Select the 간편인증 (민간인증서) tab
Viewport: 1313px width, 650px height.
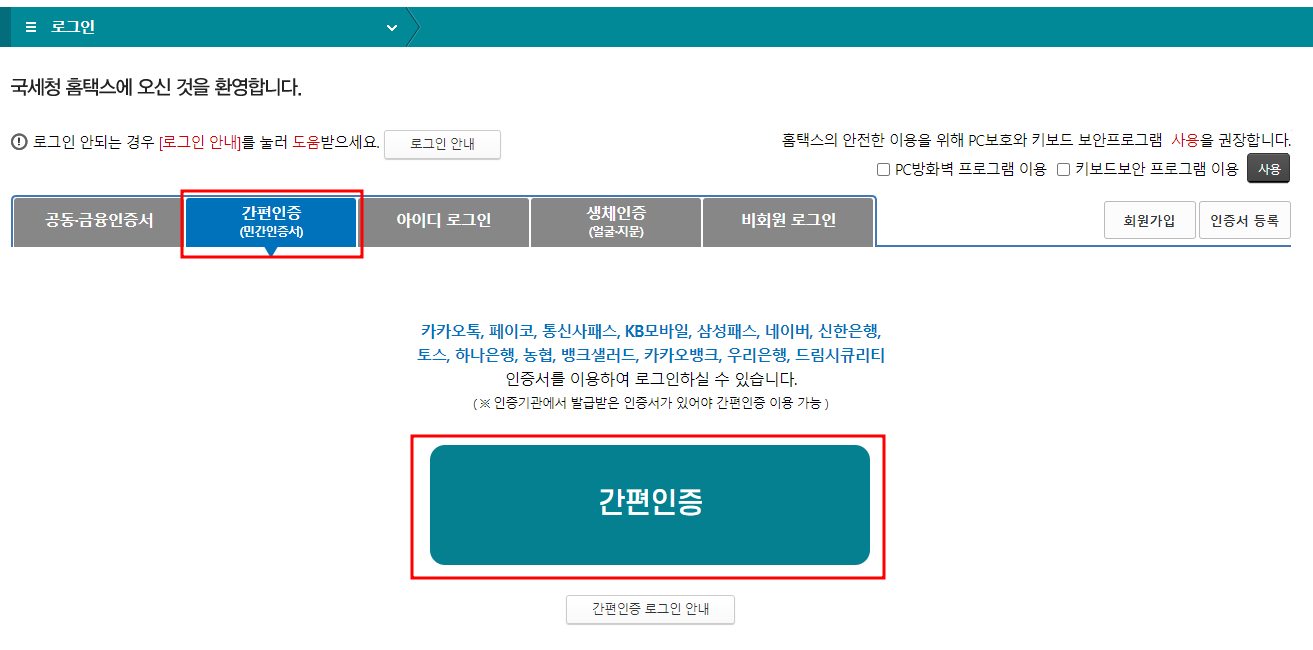pyautogui.click(x=270, y=221)
